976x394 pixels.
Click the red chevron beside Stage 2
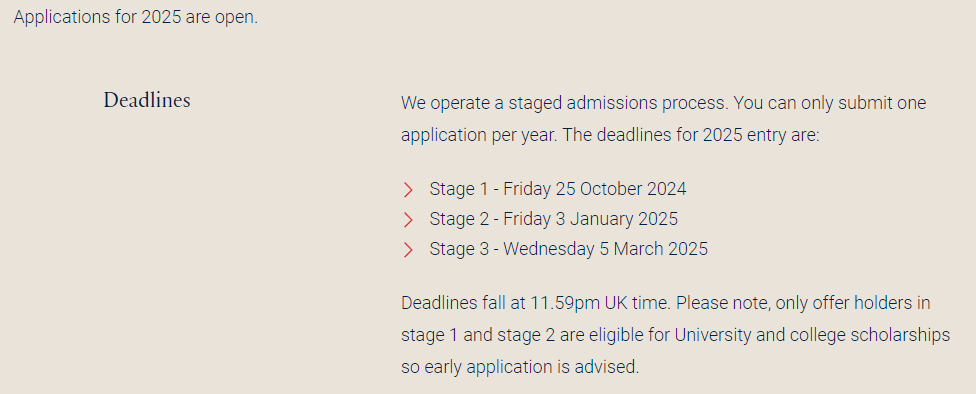(x=408, y=220)
